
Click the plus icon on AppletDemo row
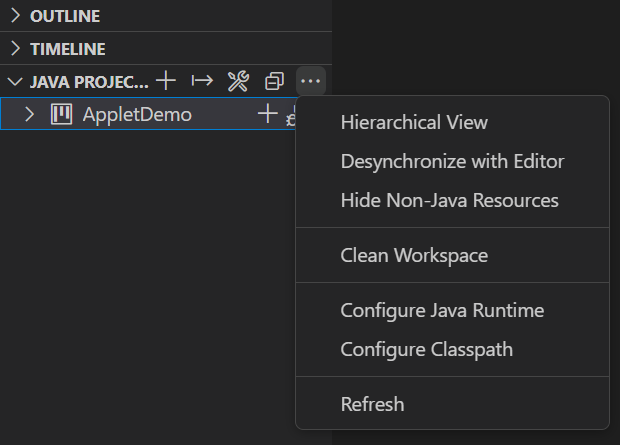point(267,114)
